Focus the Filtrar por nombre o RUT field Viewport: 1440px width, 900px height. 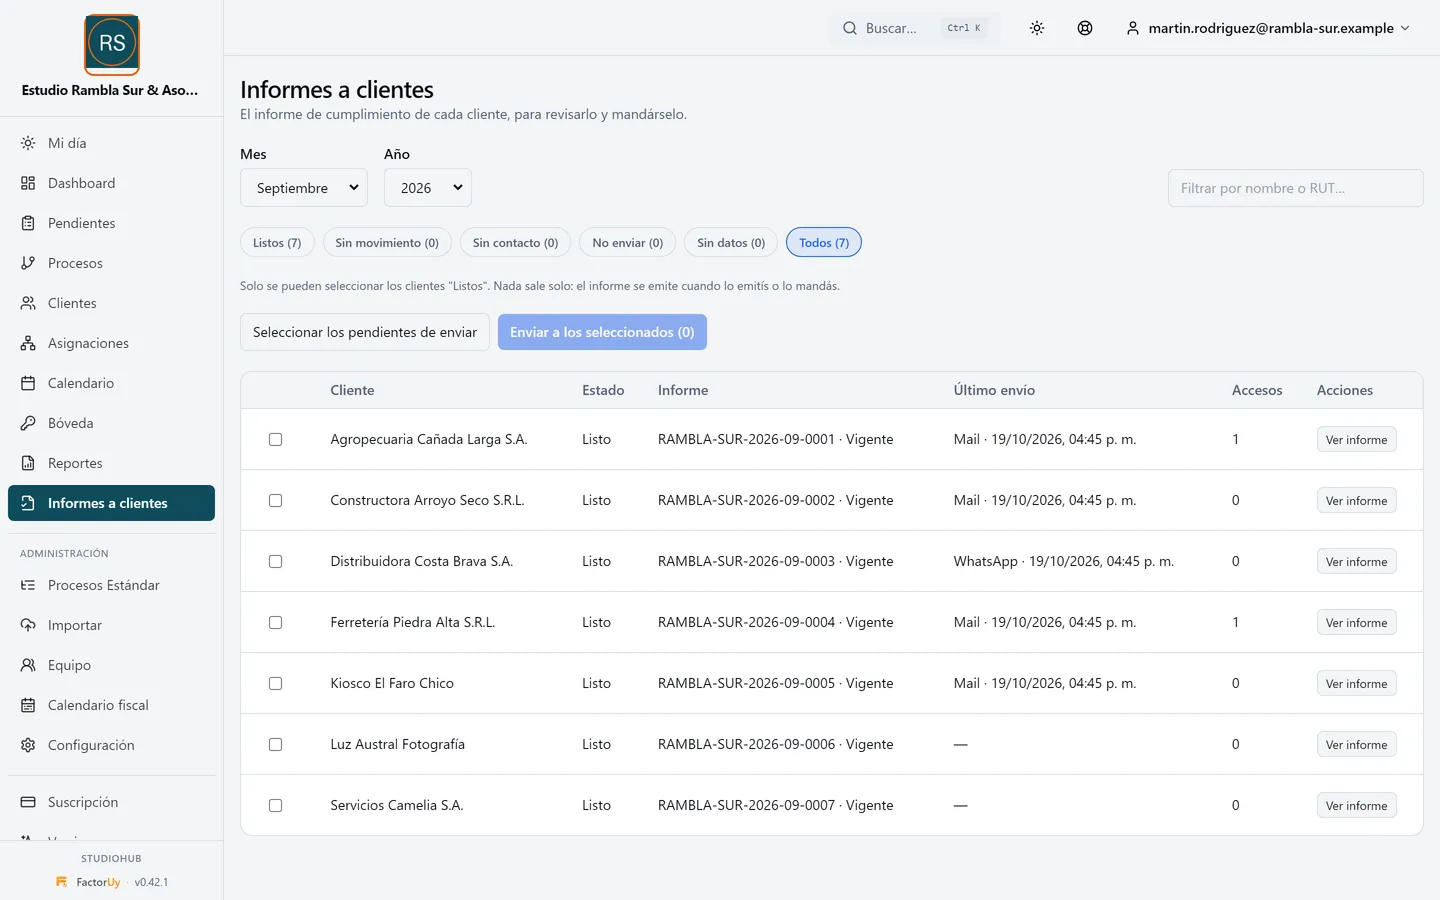[1295, 188]
